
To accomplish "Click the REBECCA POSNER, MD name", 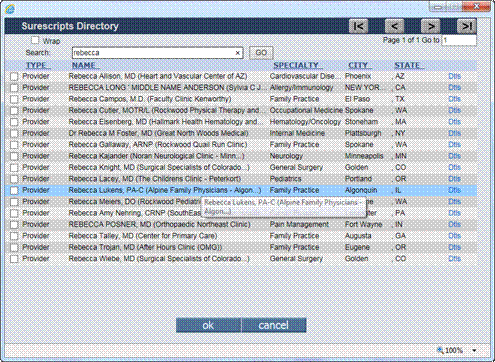I will click(x=159, y=224).
